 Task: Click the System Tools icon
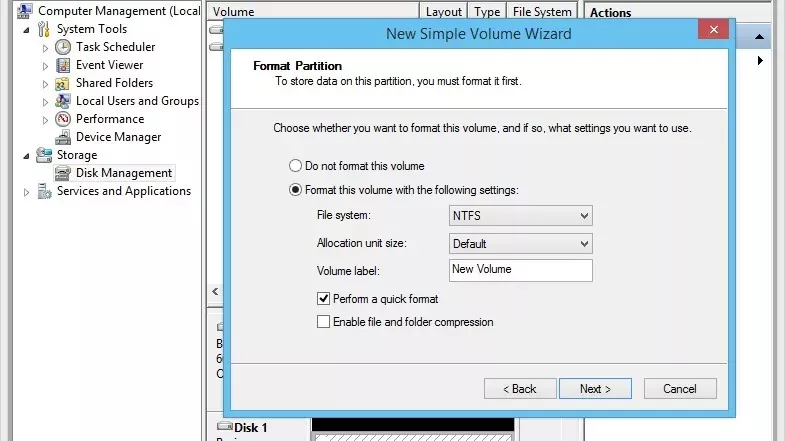tap(44, 29)
